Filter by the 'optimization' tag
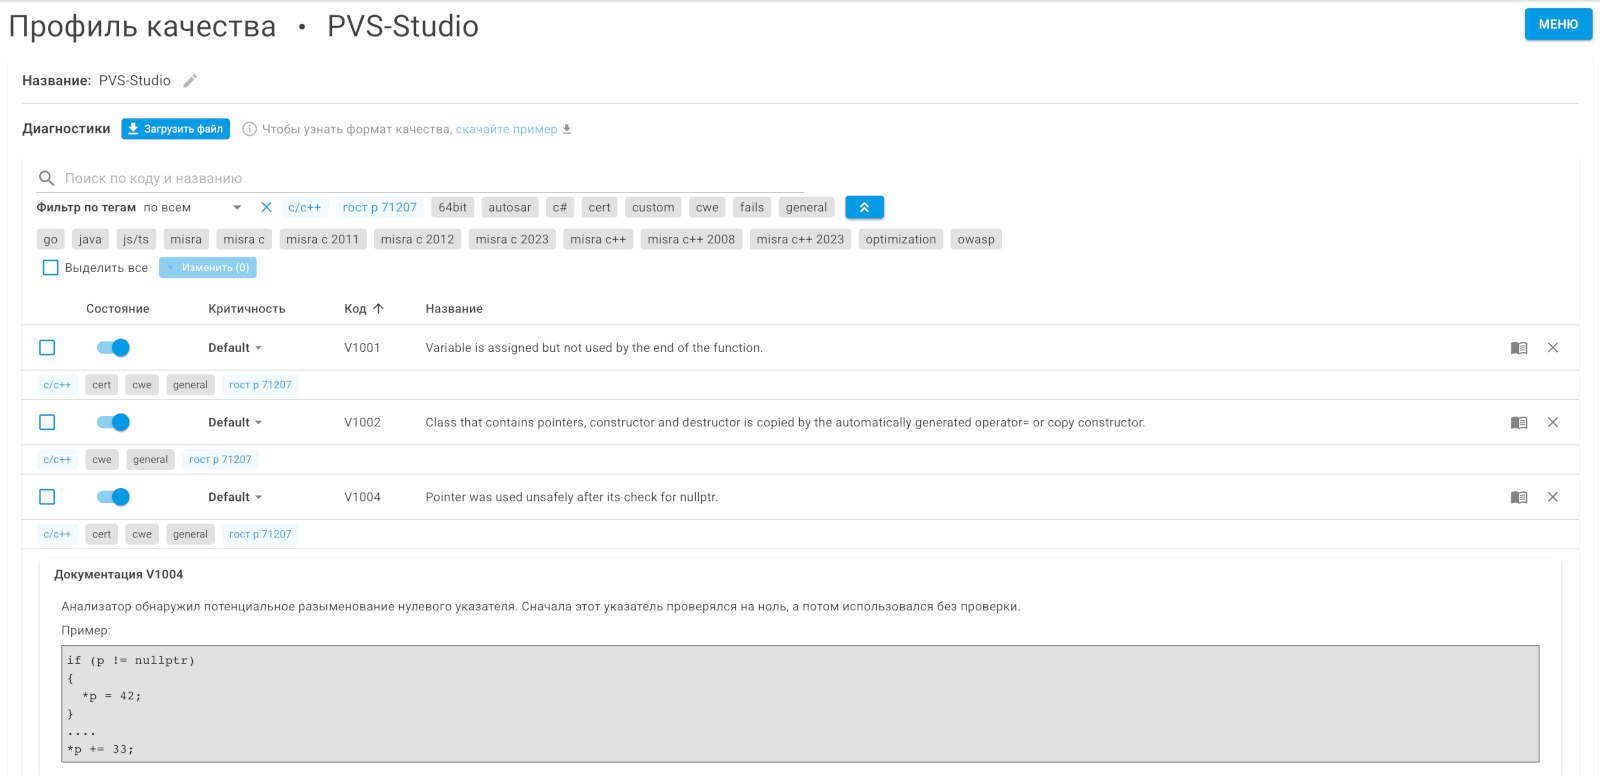Viewport: 1600px width, 775px height. [901, 240]
